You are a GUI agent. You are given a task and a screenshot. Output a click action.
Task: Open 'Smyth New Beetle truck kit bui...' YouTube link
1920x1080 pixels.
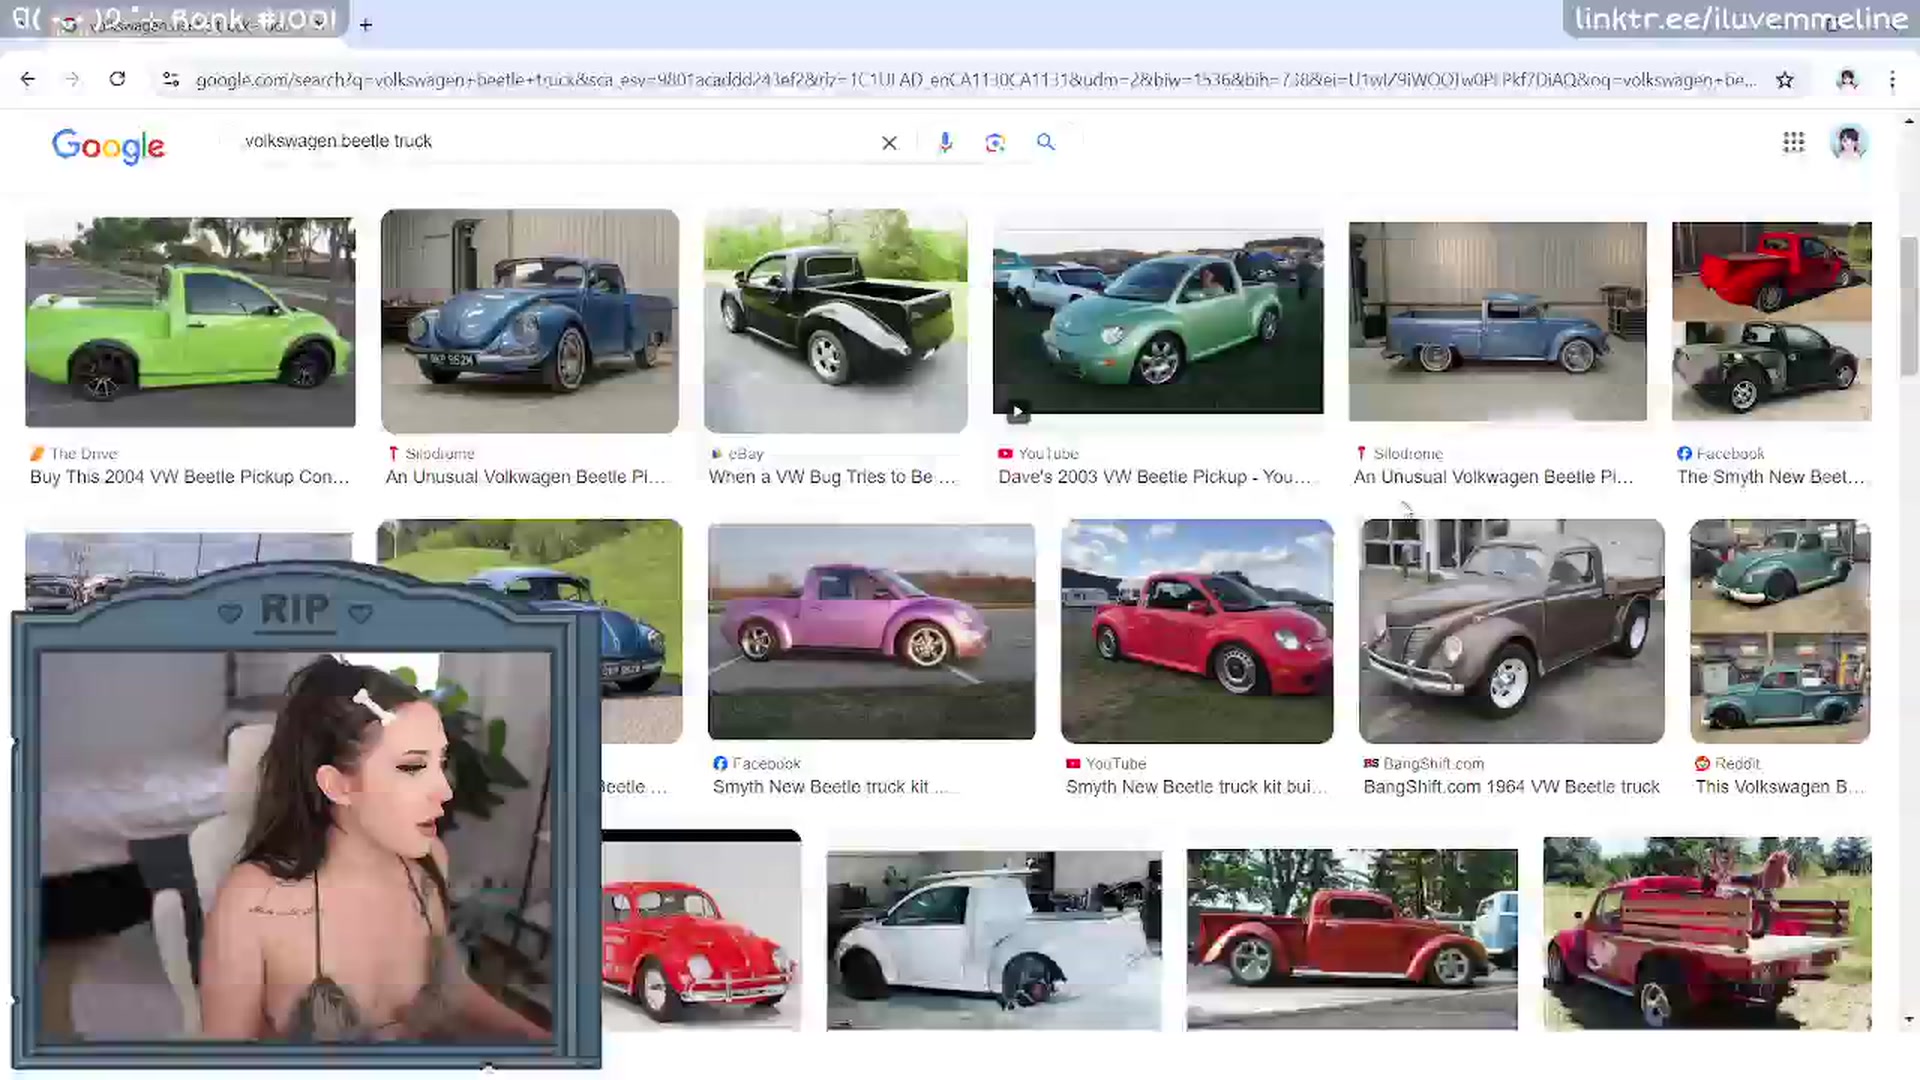pyautogui.click(x=1197, y=787)
